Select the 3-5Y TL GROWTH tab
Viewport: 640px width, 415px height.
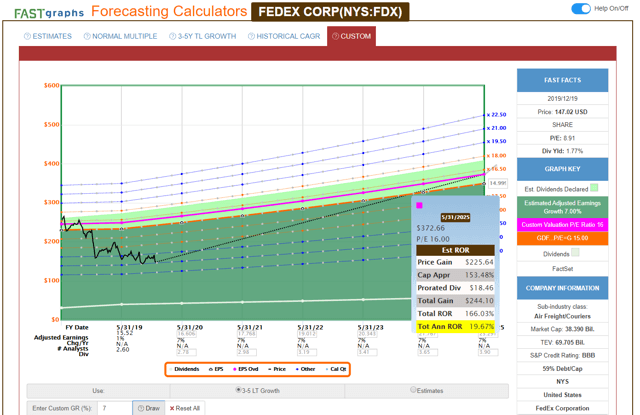pyautogui.click(x=203, y=36)
